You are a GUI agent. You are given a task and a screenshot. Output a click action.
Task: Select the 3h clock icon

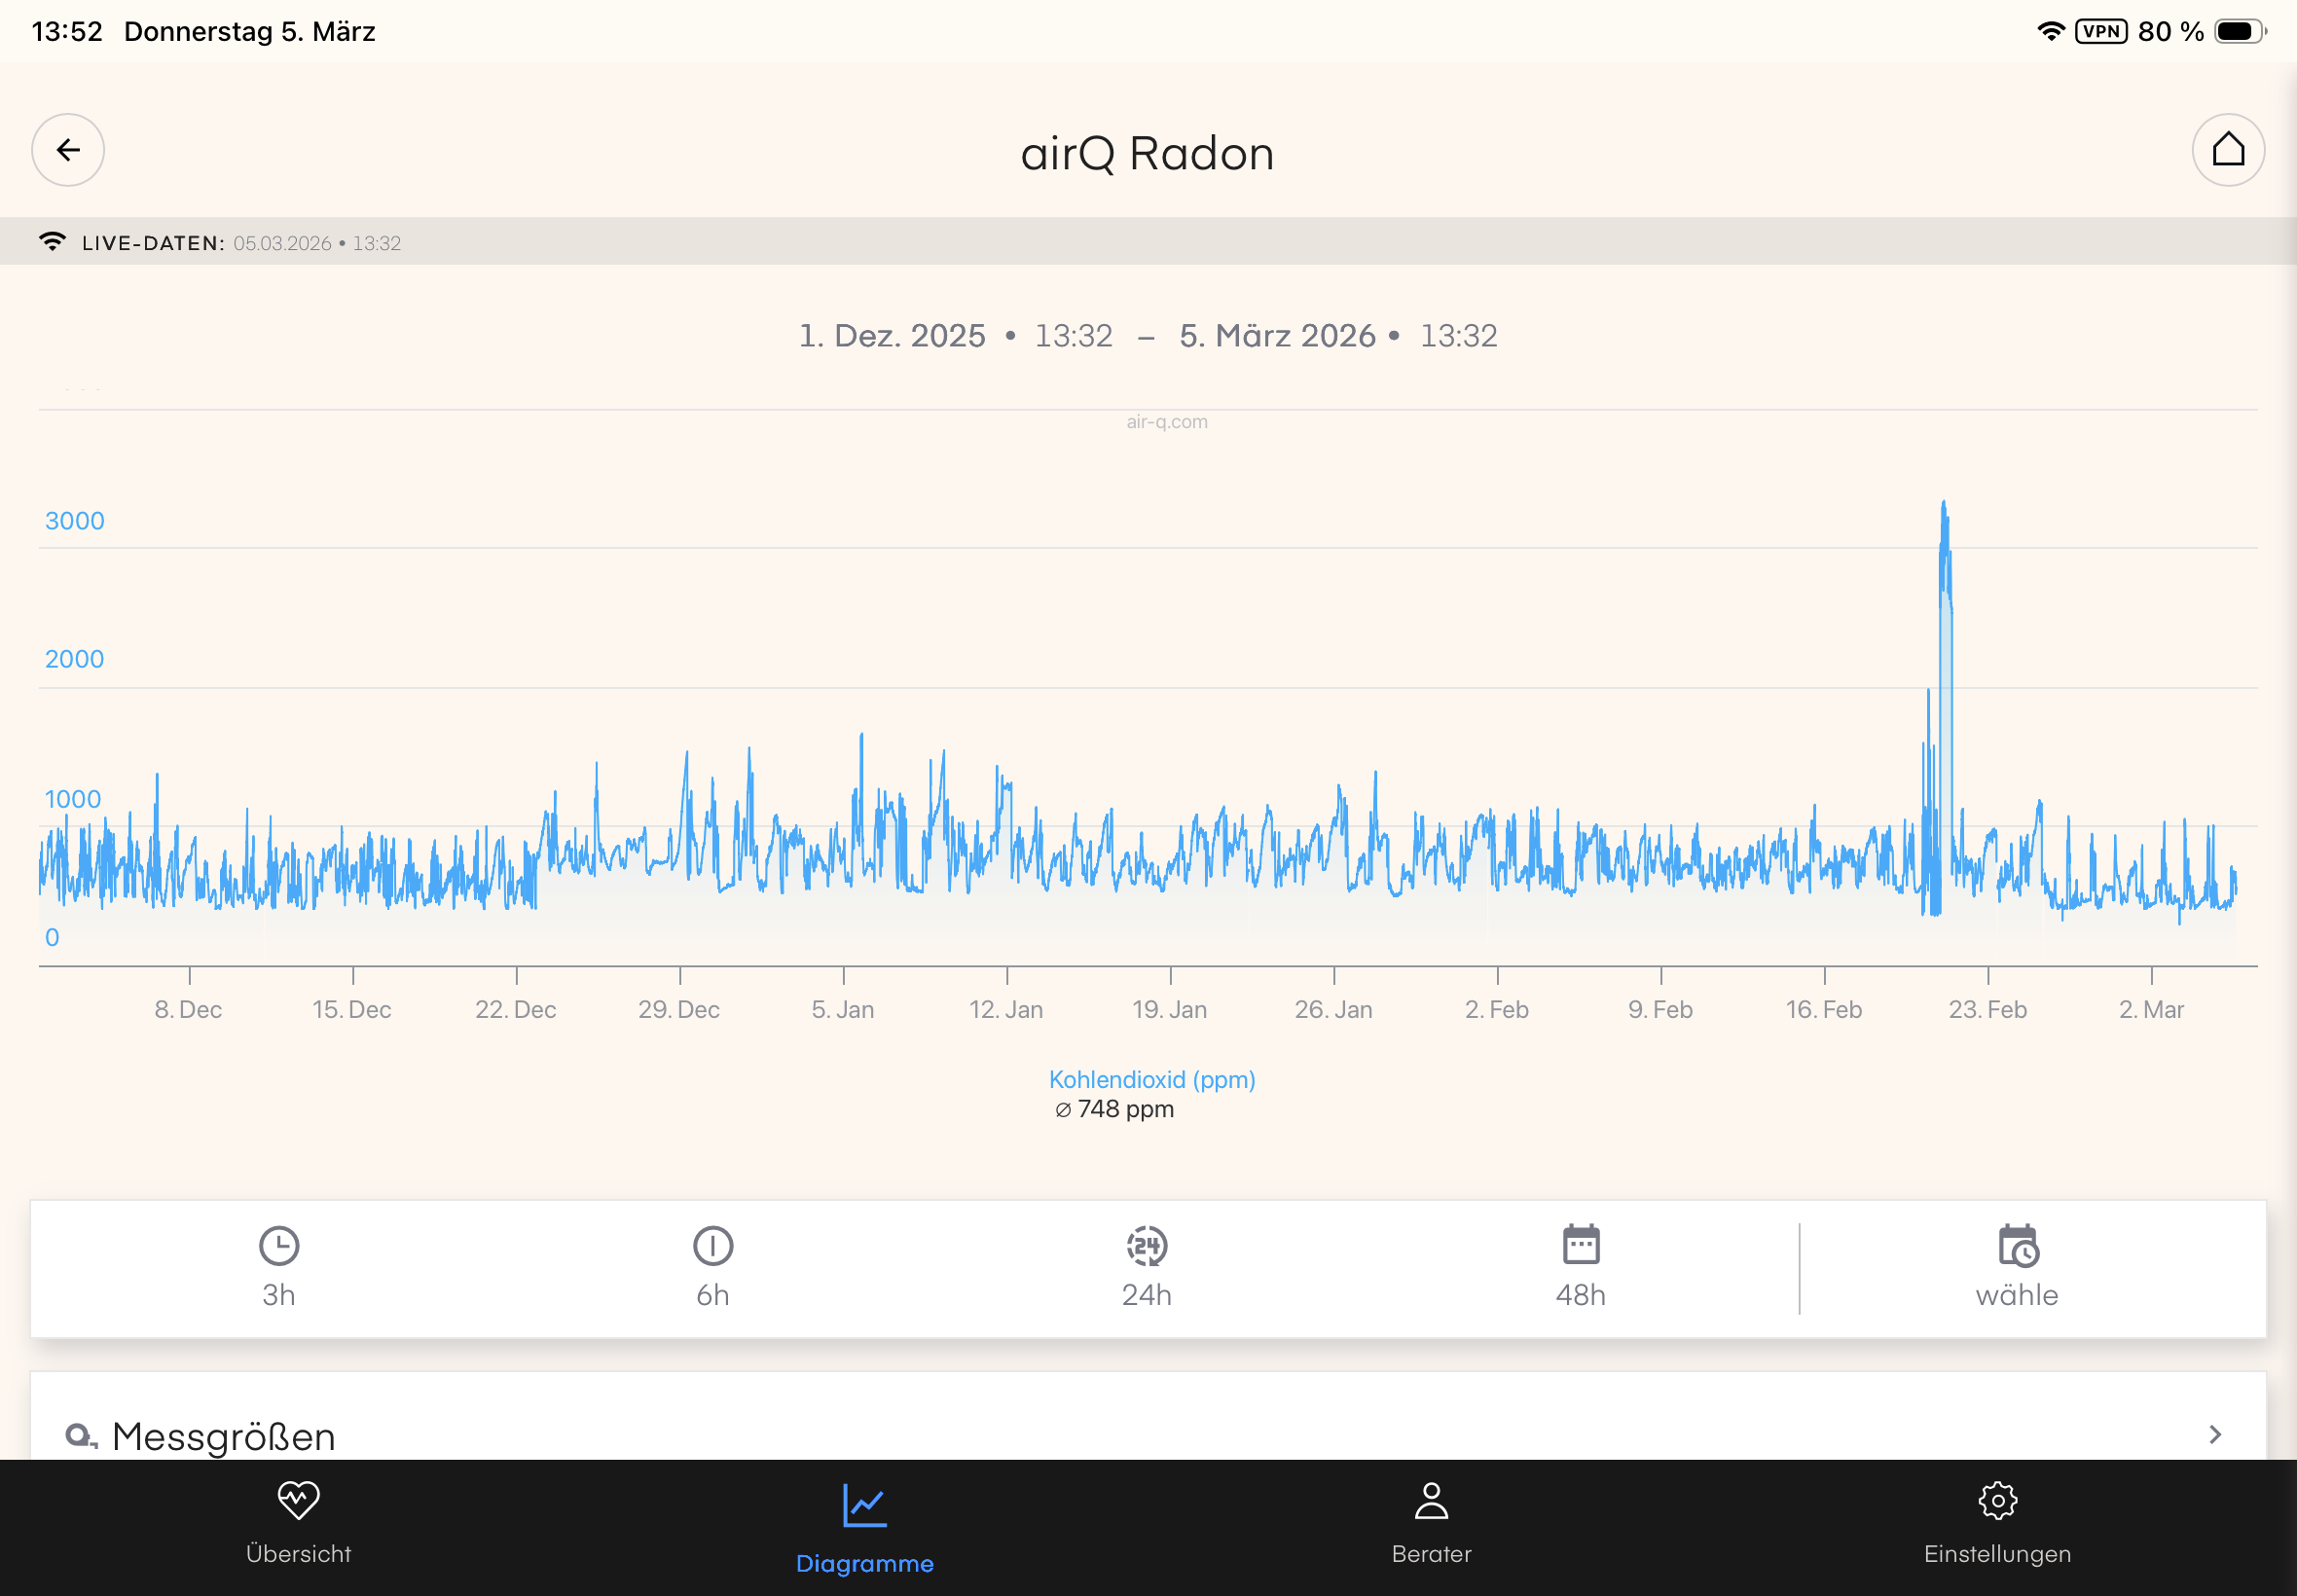[279, 1246]
